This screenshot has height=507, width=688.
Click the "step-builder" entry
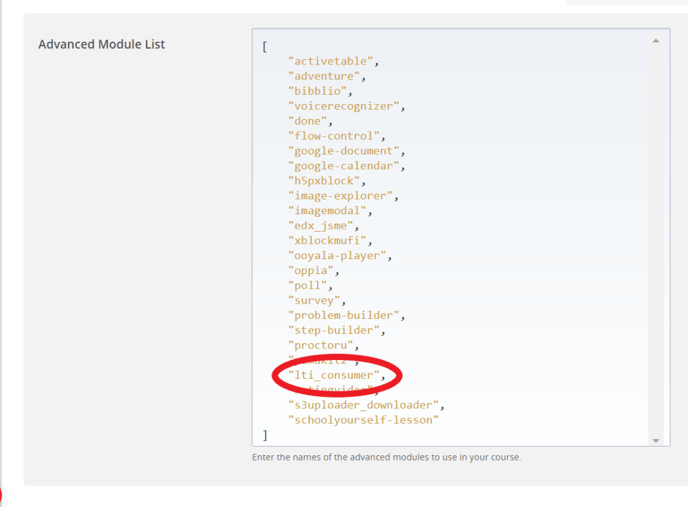tap(333, 330)
